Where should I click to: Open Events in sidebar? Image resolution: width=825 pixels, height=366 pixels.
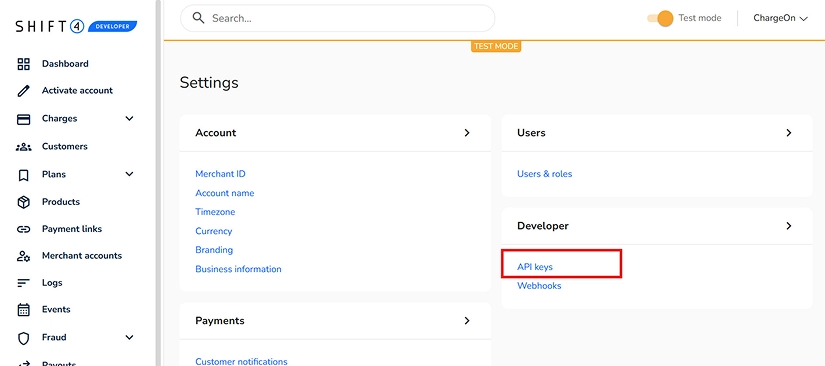point(56,310)
